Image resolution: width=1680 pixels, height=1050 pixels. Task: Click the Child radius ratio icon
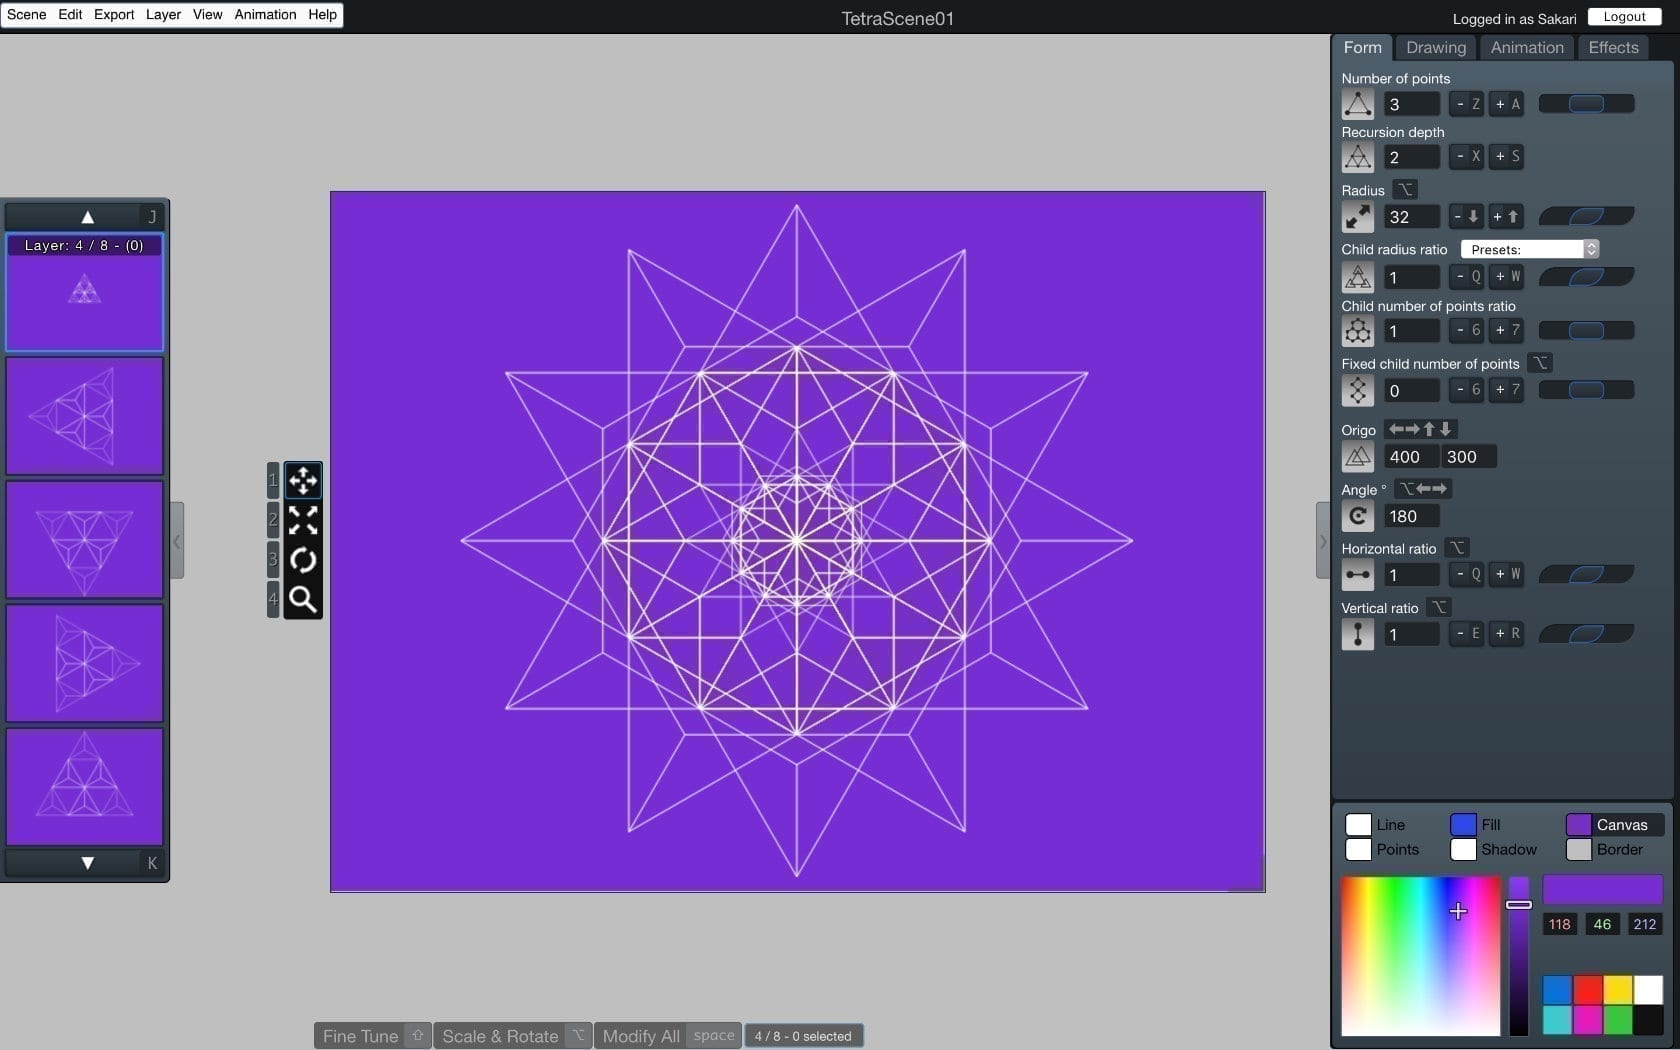point(1357,277)
